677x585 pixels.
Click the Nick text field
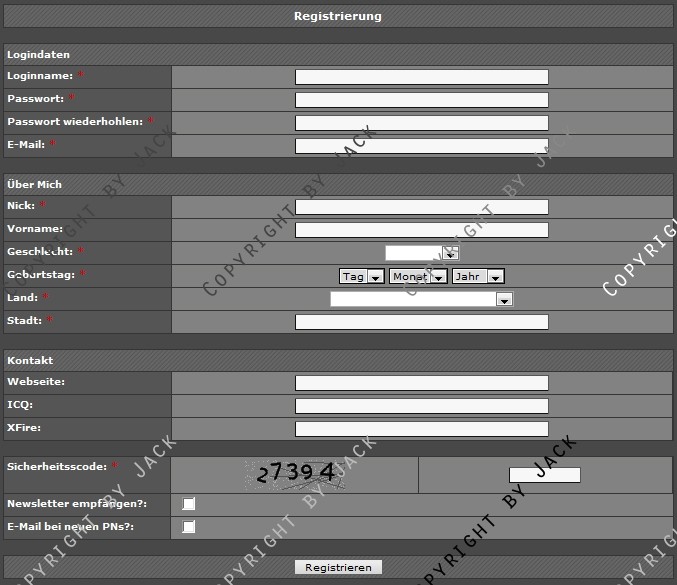point(421,207)
